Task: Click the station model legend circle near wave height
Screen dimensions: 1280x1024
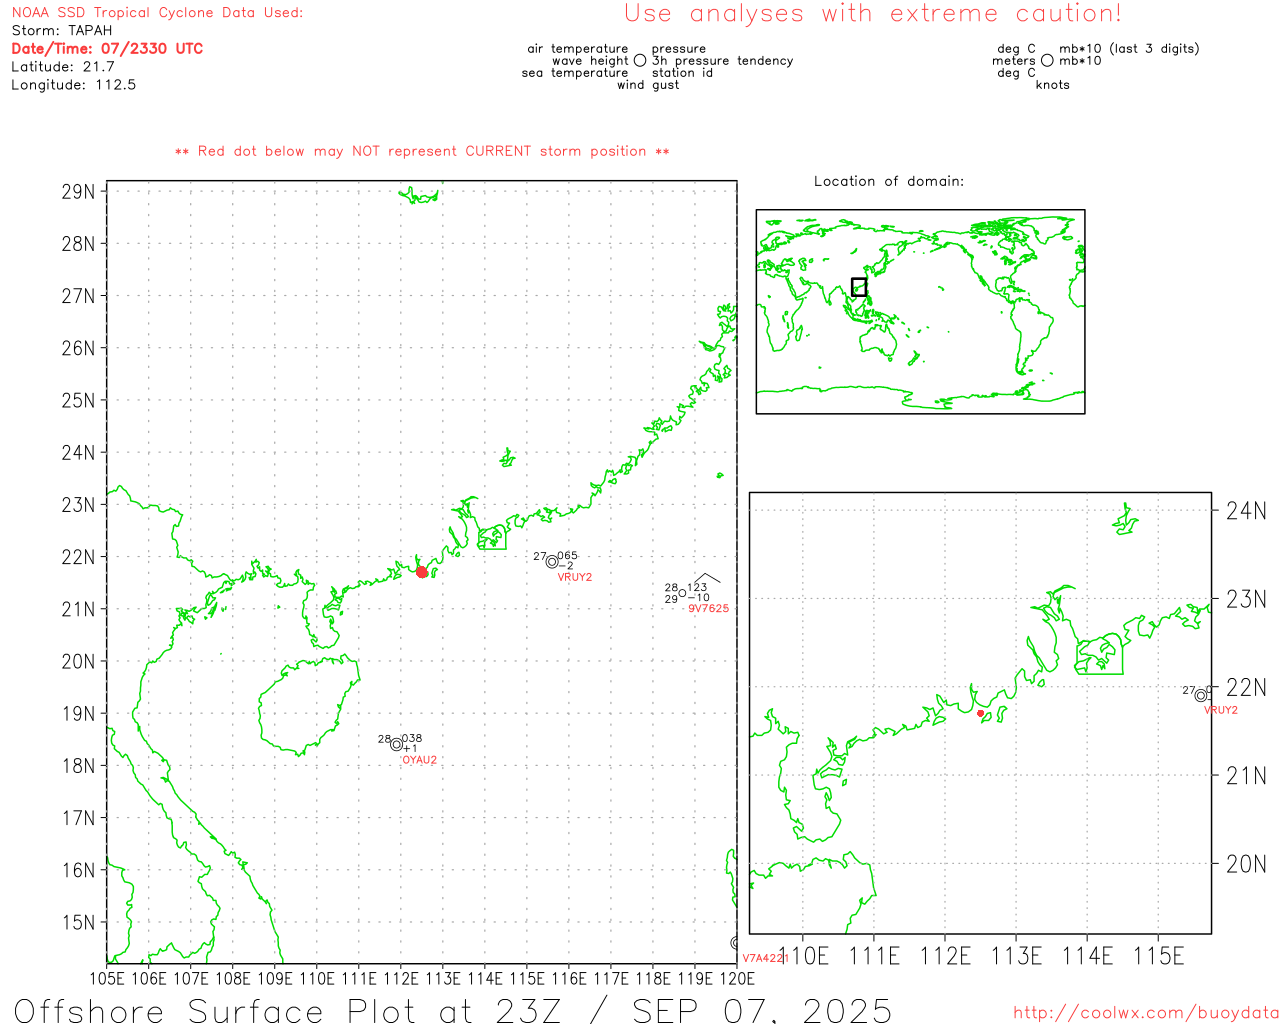Action: pyautogui.click(x=640, y=61)
